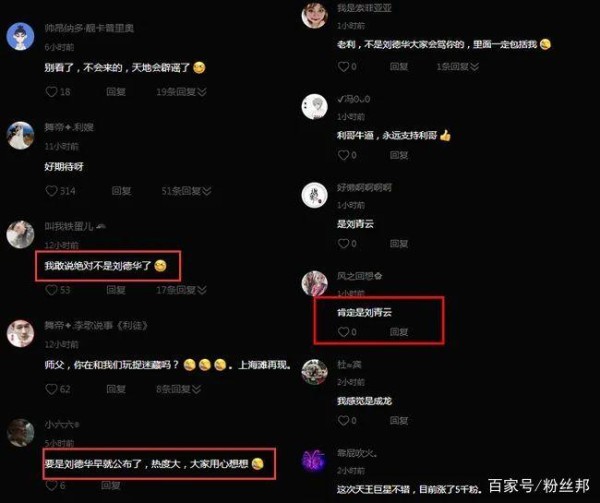
Task: Open avatar of user 帅吊纳多
Action: pyautogui.click(x=20, y=36)
